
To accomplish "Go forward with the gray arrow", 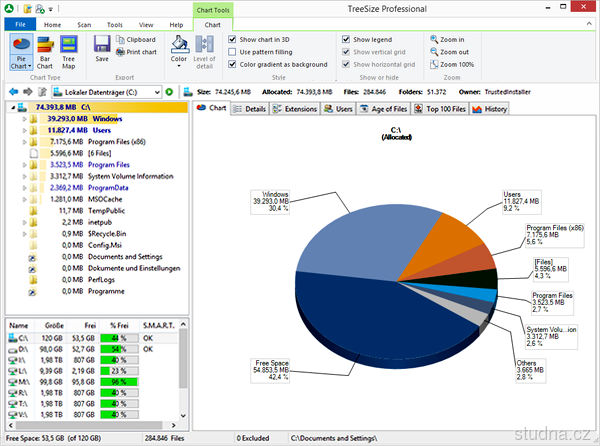I will (28, 92).
